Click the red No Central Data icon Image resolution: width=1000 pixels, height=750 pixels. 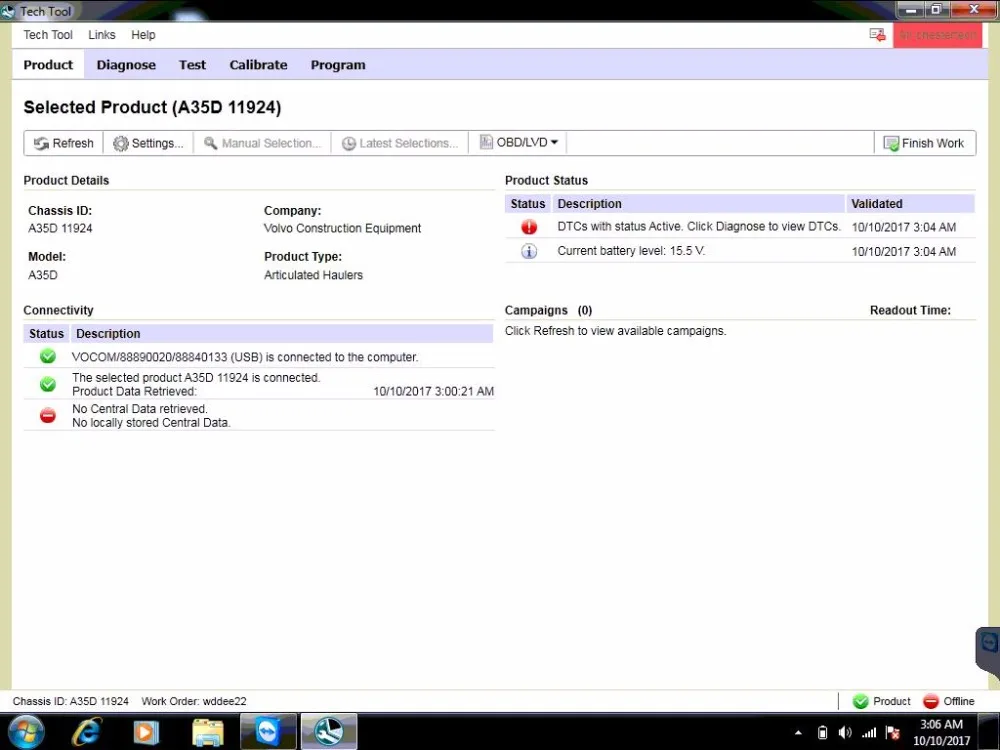[48, 416]
